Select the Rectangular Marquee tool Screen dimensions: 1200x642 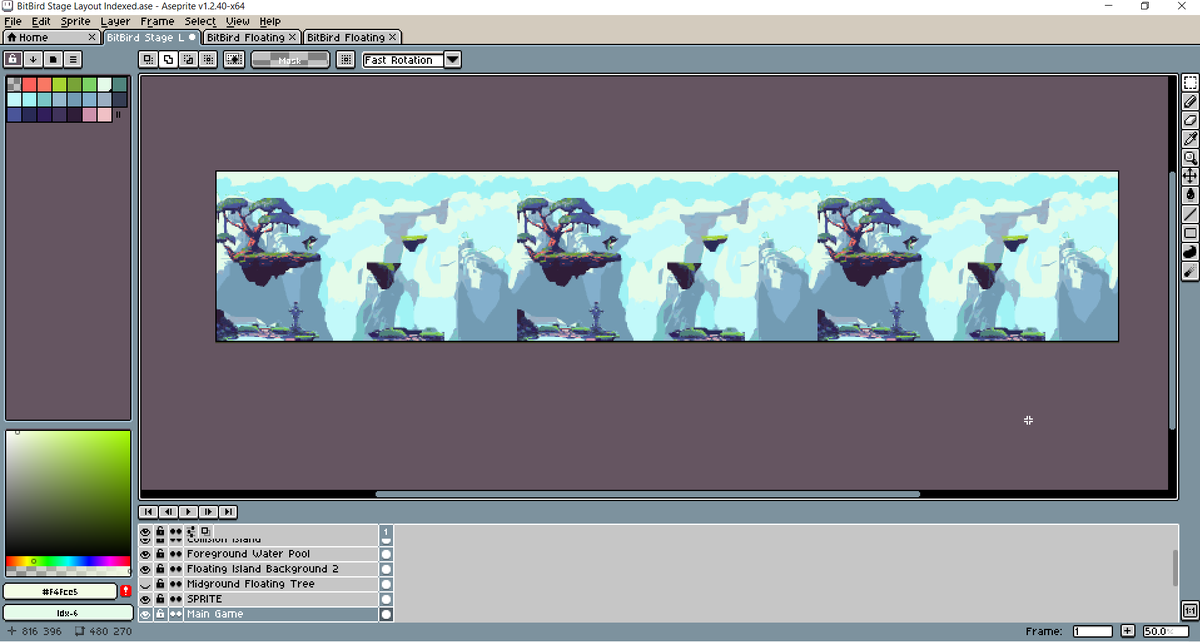point(1190,82)
